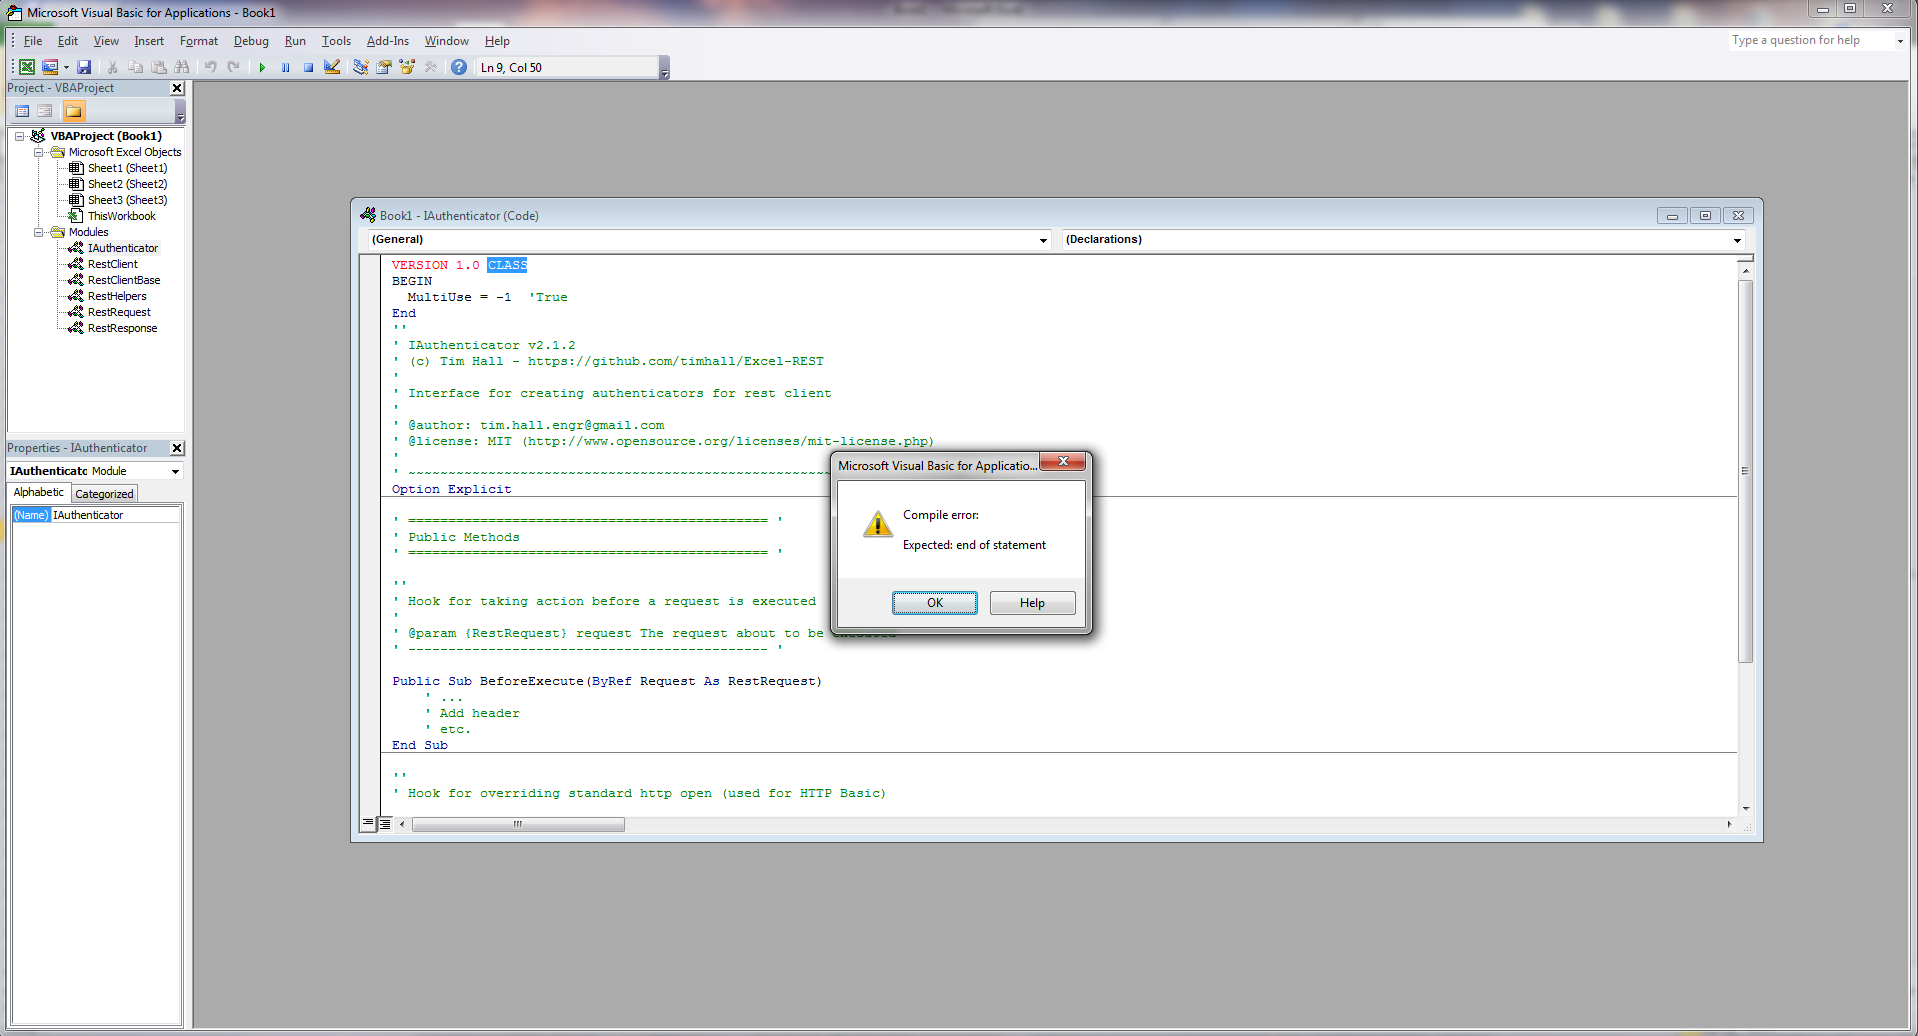This screenshot has width=1918, height=1036.
Task: Close the Properties - IAuthenticator panel
Action: click(x=177, y=448)
